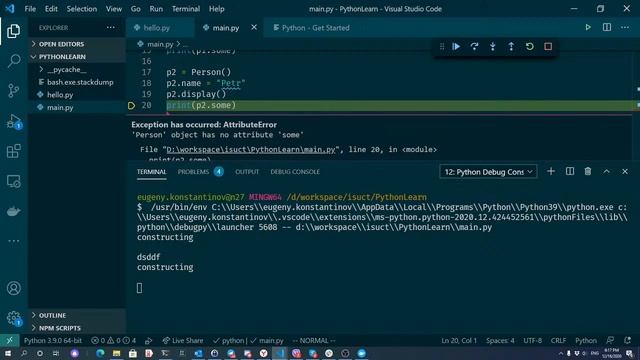Click Step Out in the debug toolbar
Screen dimensions: 640x360
pyautogui.click(x=511, y=47)
